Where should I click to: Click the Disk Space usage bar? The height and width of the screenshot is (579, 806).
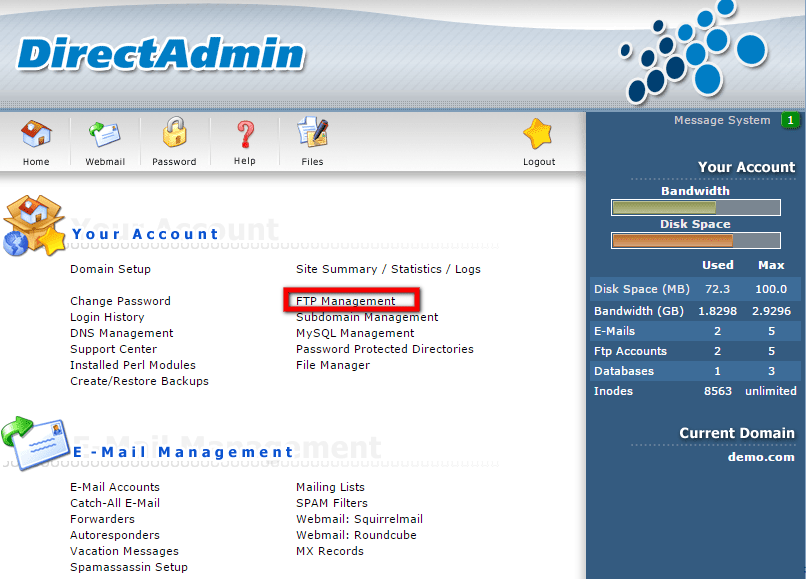pyautogui.click(x=695, y=240)
